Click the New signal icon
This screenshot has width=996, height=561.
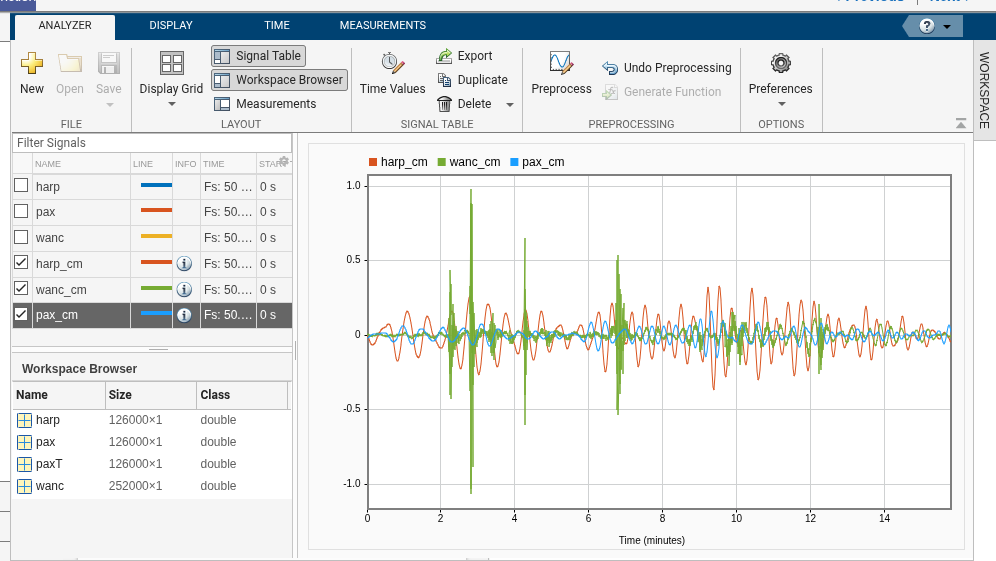(32, 64)
